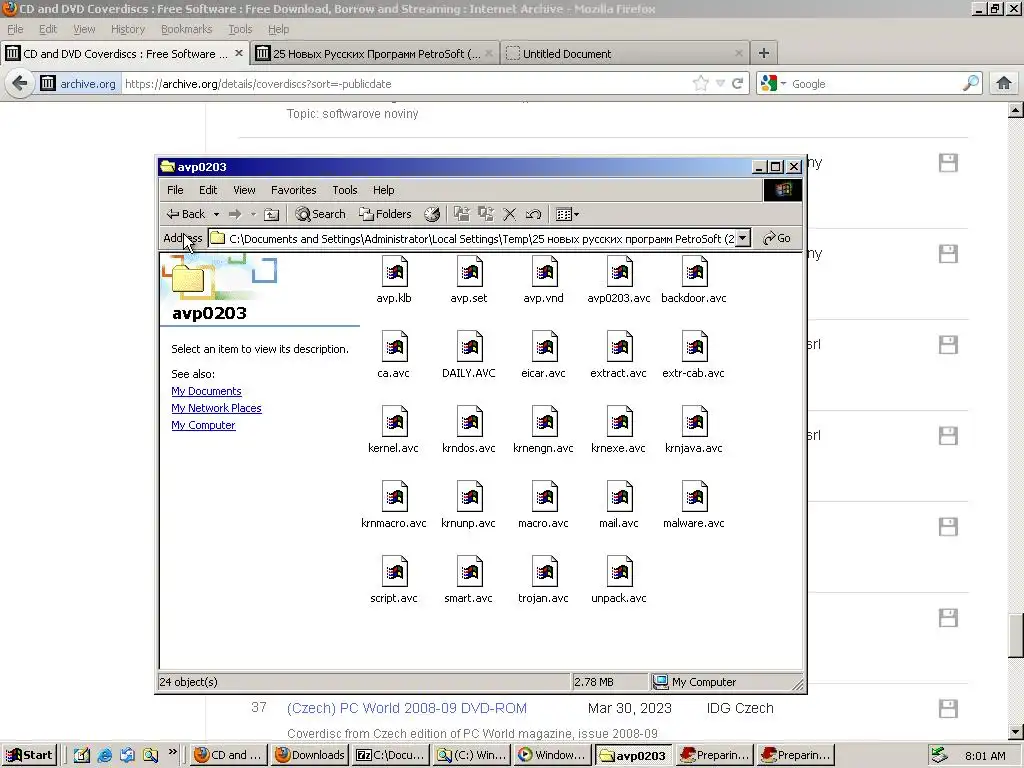Click the Delete toolbar icon
Viewport: 1024px width, 768px height.
pos(509,214)
